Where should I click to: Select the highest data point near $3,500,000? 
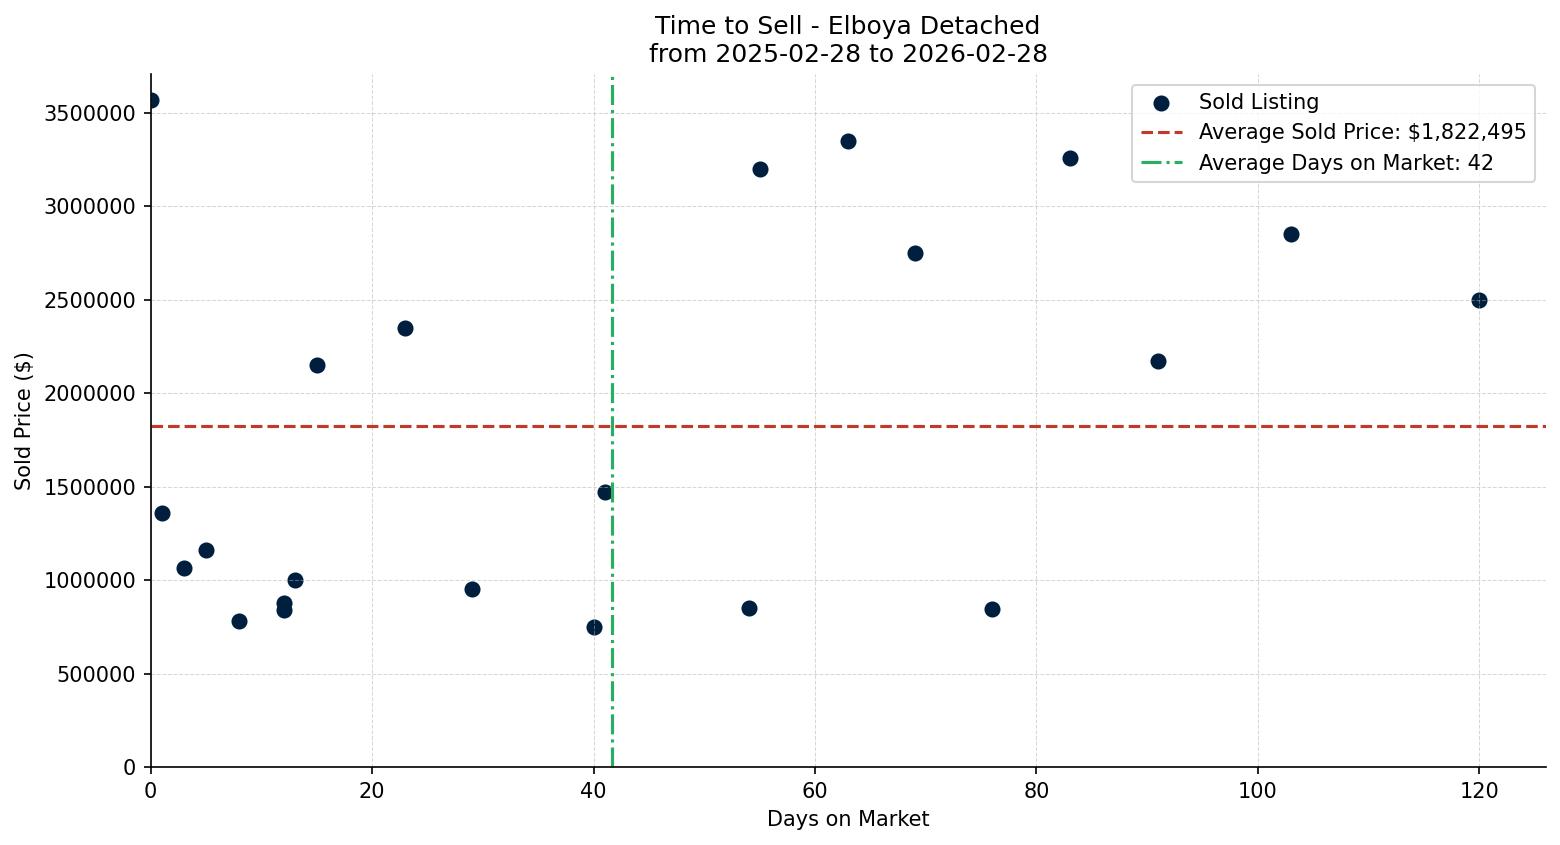151,100
